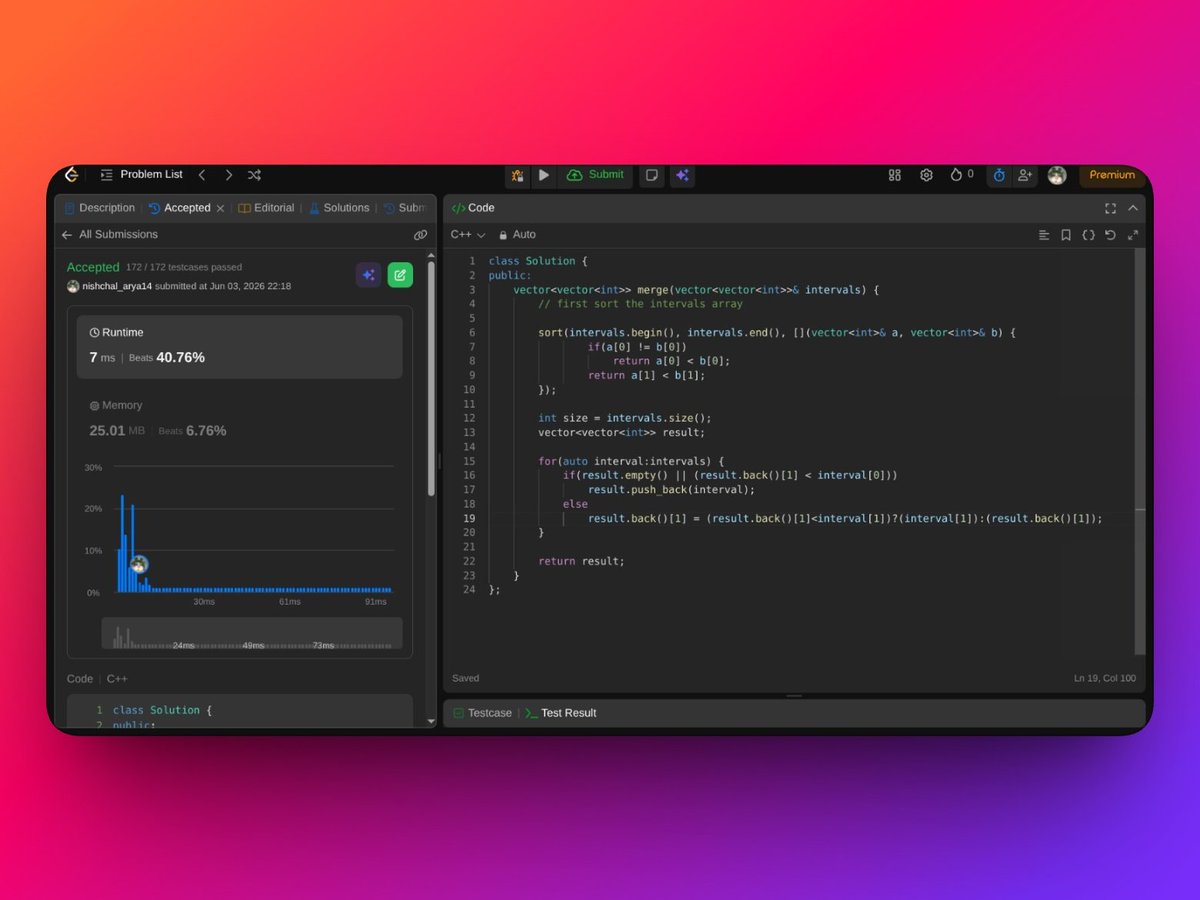Select the Accepted tab

[x=180, y=208]
